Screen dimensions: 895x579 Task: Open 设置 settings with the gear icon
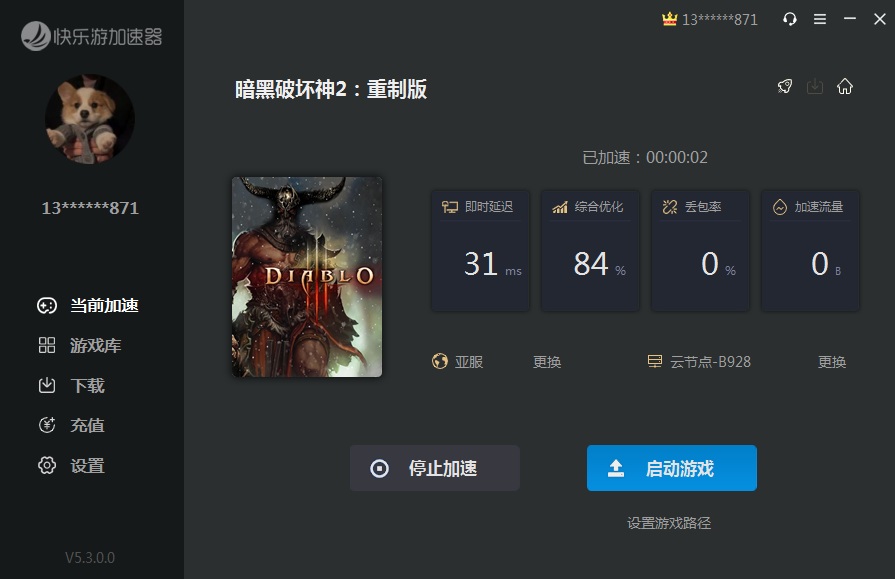tap(71, 466)
